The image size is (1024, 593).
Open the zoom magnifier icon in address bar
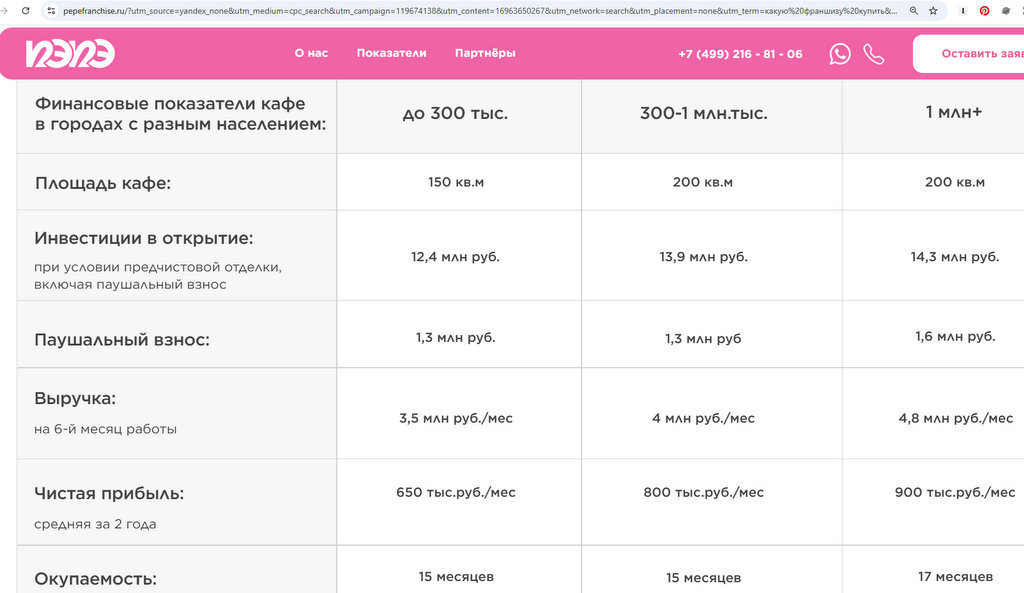[914, 11]
